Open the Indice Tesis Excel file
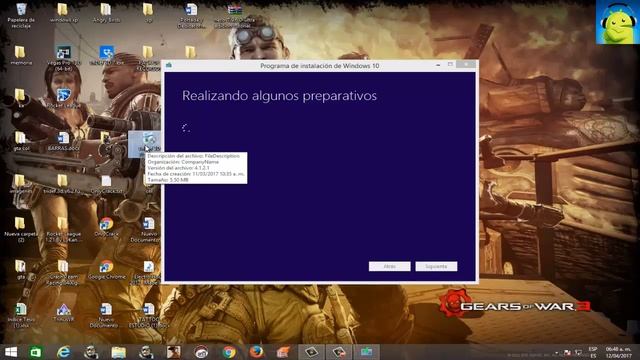Screen dimensions: 640x360 [21, 315]
